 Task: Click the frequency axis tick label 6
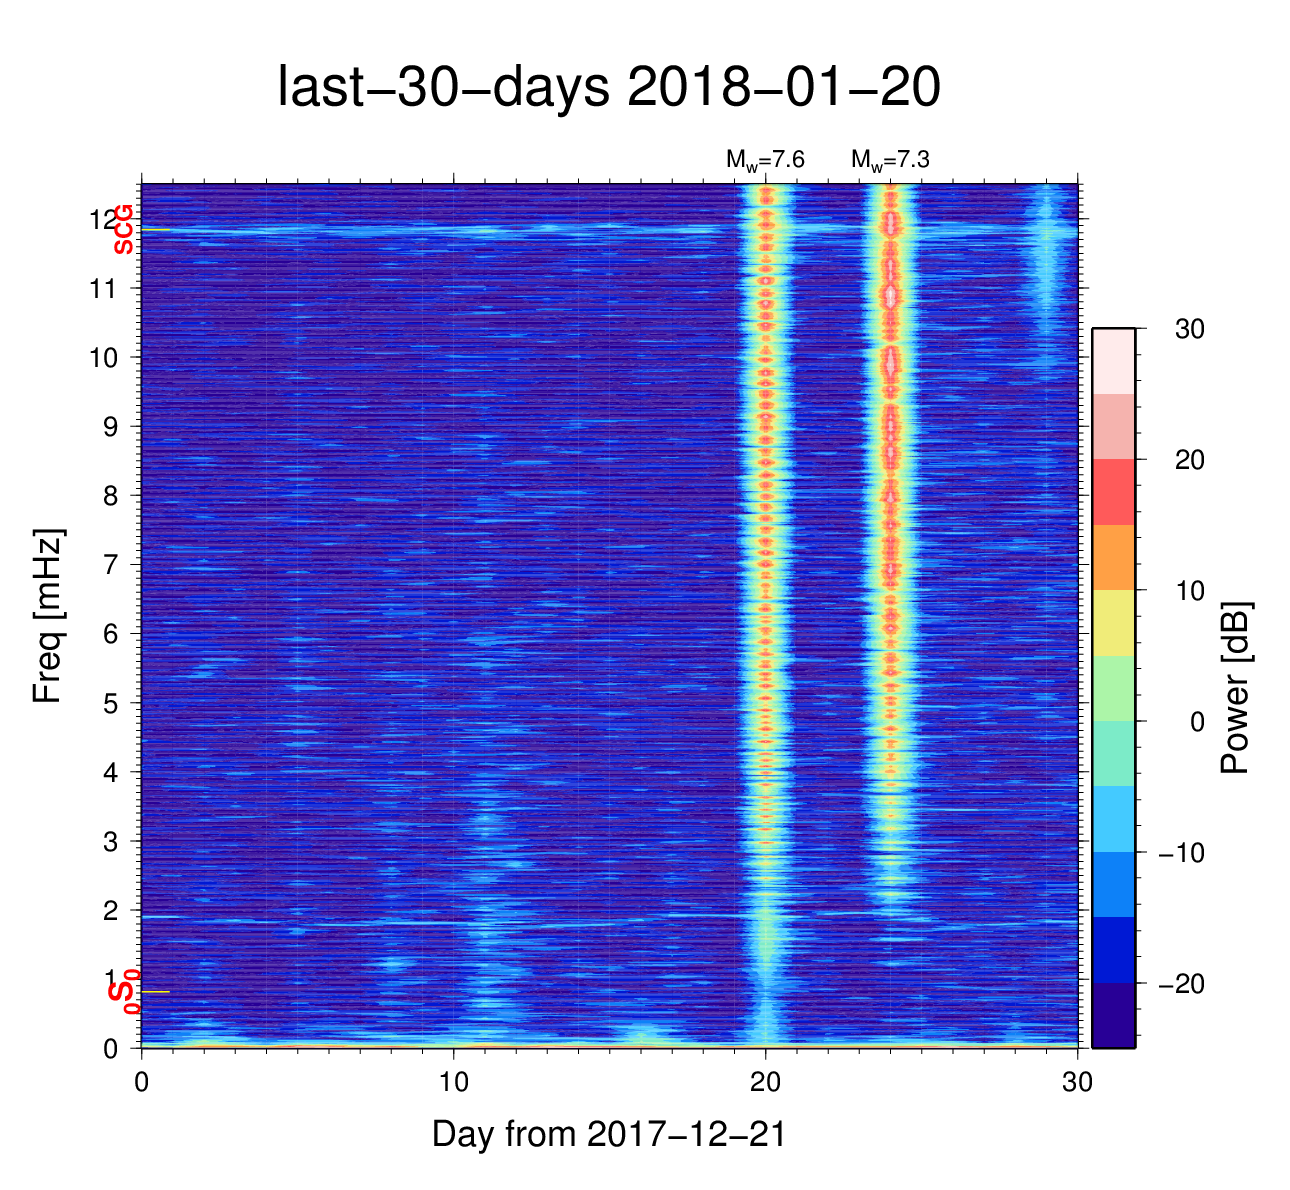coord(112,634)
